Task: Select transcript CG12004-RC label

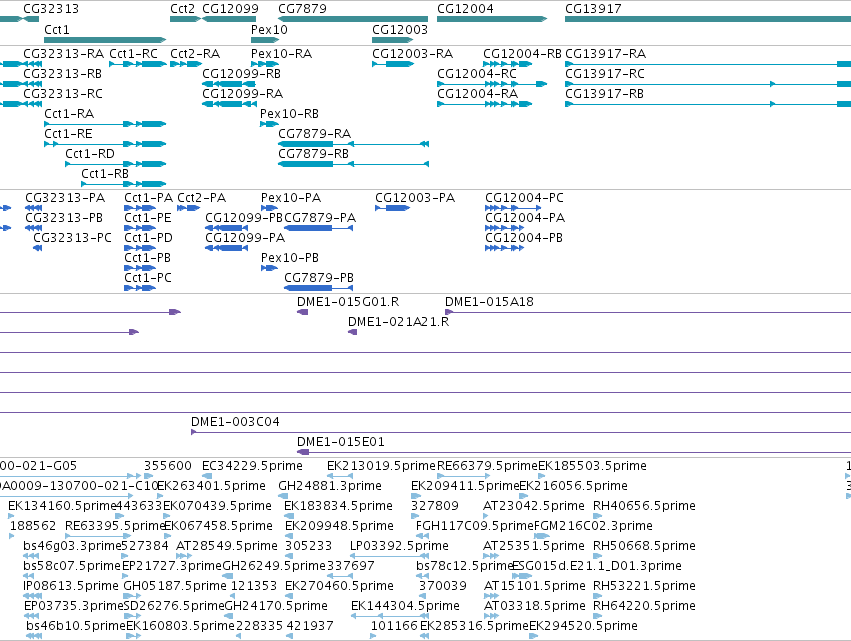Action: point(477,73)
